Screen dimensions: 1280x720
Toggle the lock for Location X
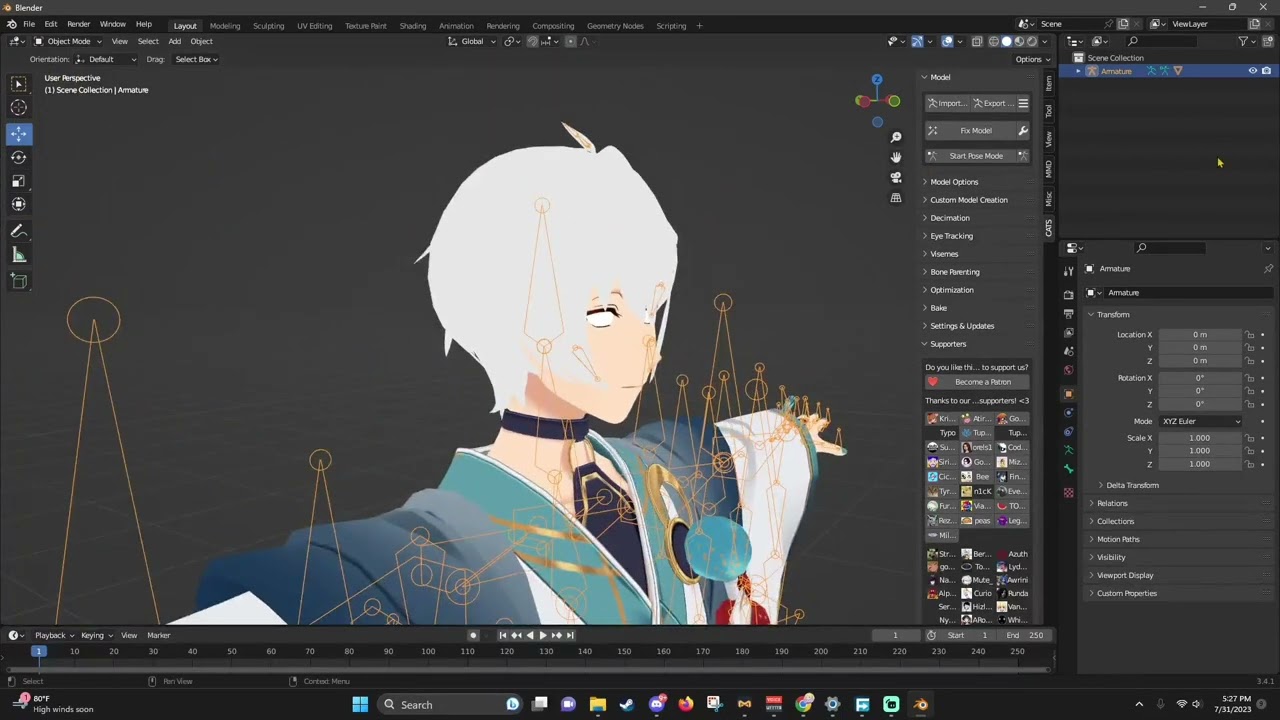click(1249, 335)
